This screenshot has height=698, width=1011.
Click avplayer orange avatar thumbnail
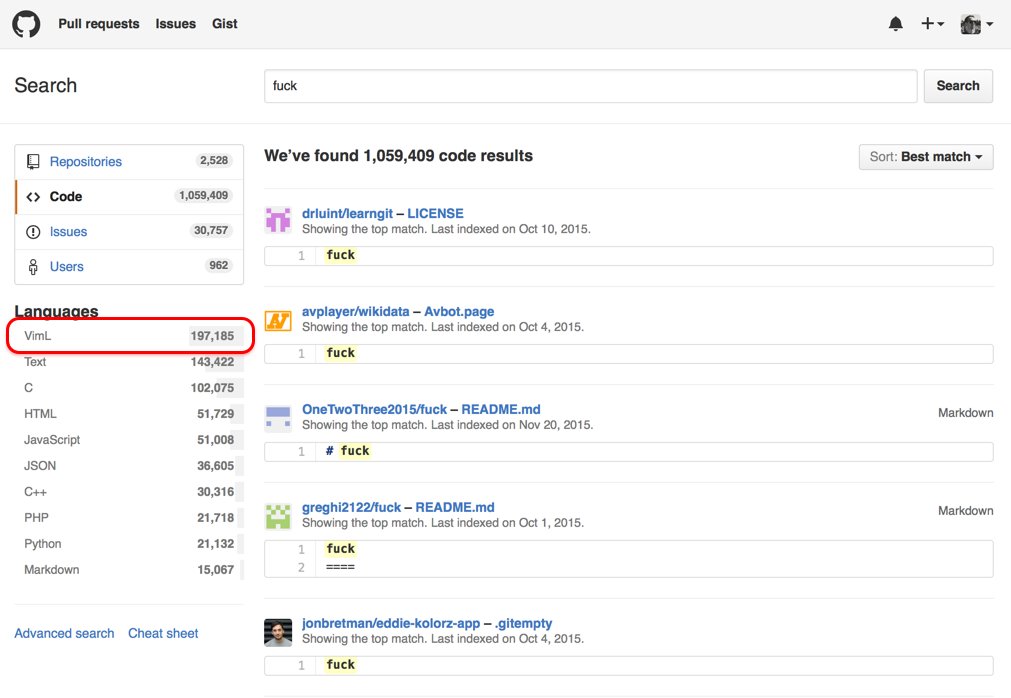tap(278, 320)
